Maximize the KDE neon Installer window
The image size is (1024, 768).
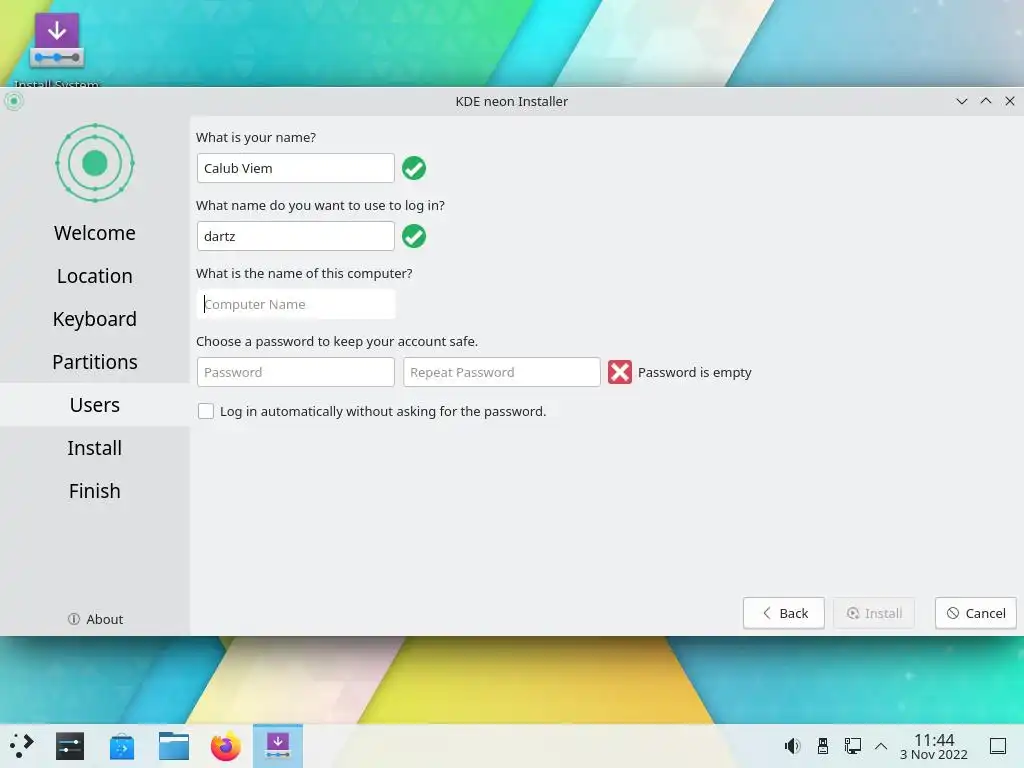[x=986, y=101]
